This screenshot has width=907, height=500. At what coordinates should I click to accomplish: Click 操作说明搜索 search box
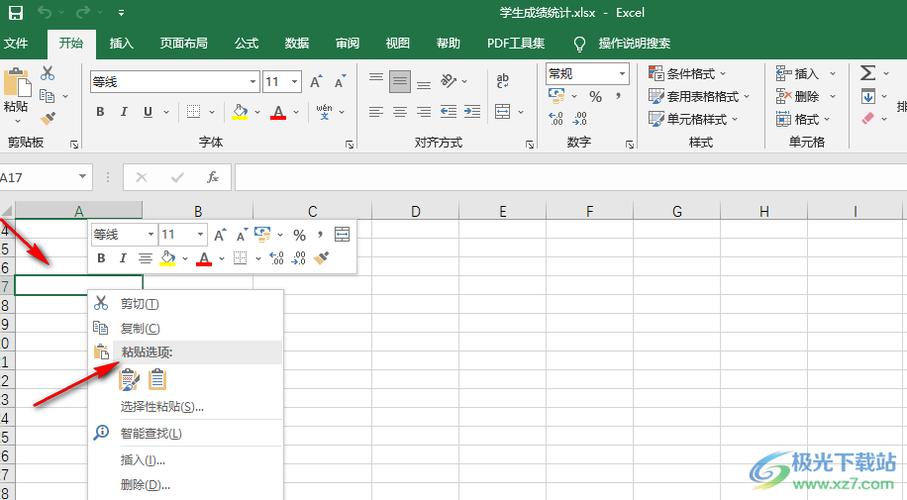(x=634, y=43)
